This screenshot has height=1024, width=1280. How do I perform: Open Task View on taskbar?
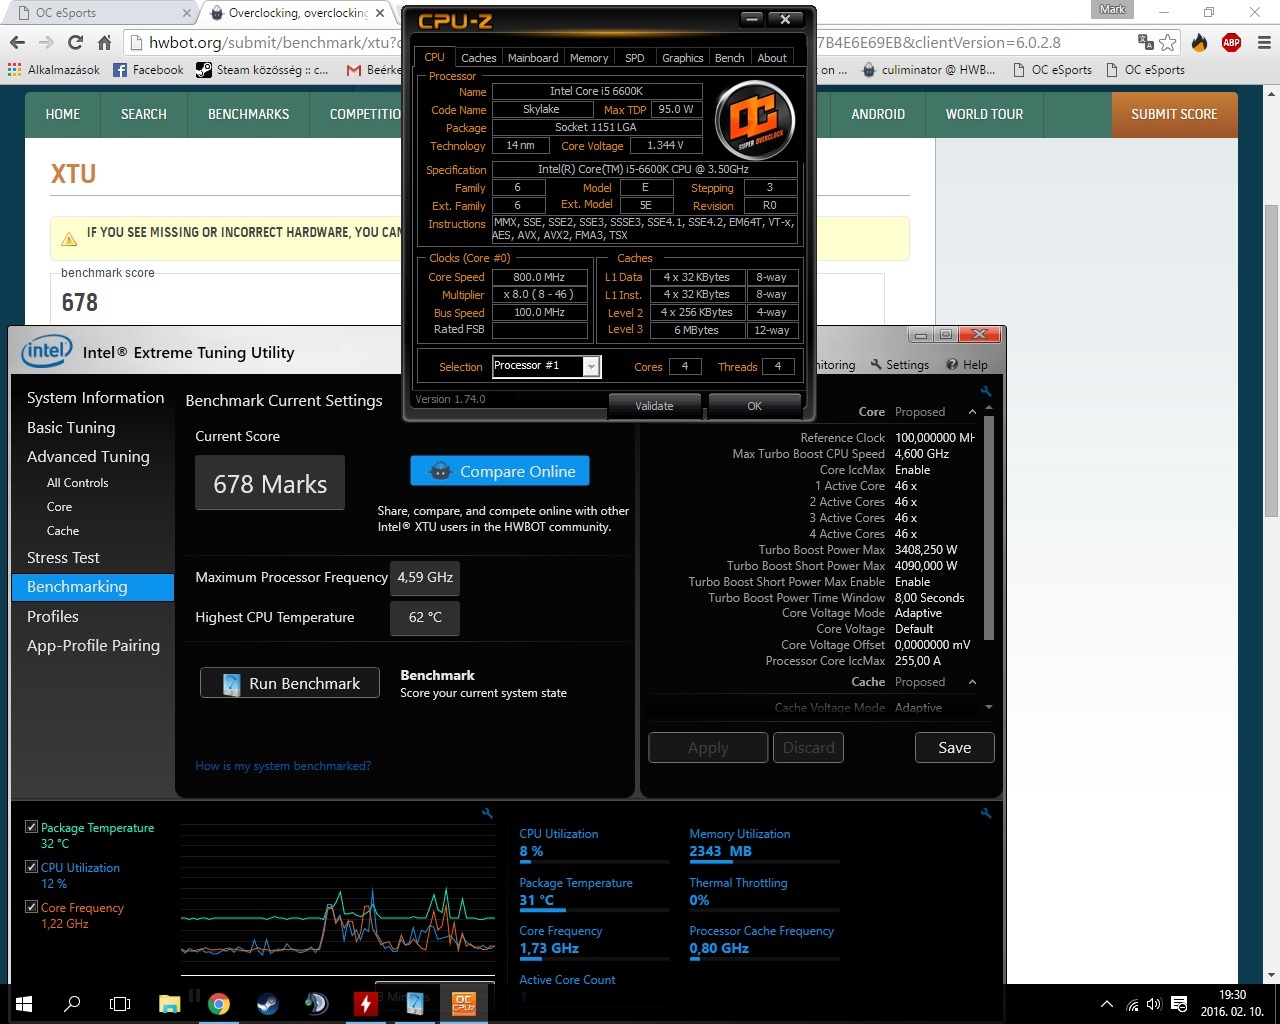[x=120, y=1004]
